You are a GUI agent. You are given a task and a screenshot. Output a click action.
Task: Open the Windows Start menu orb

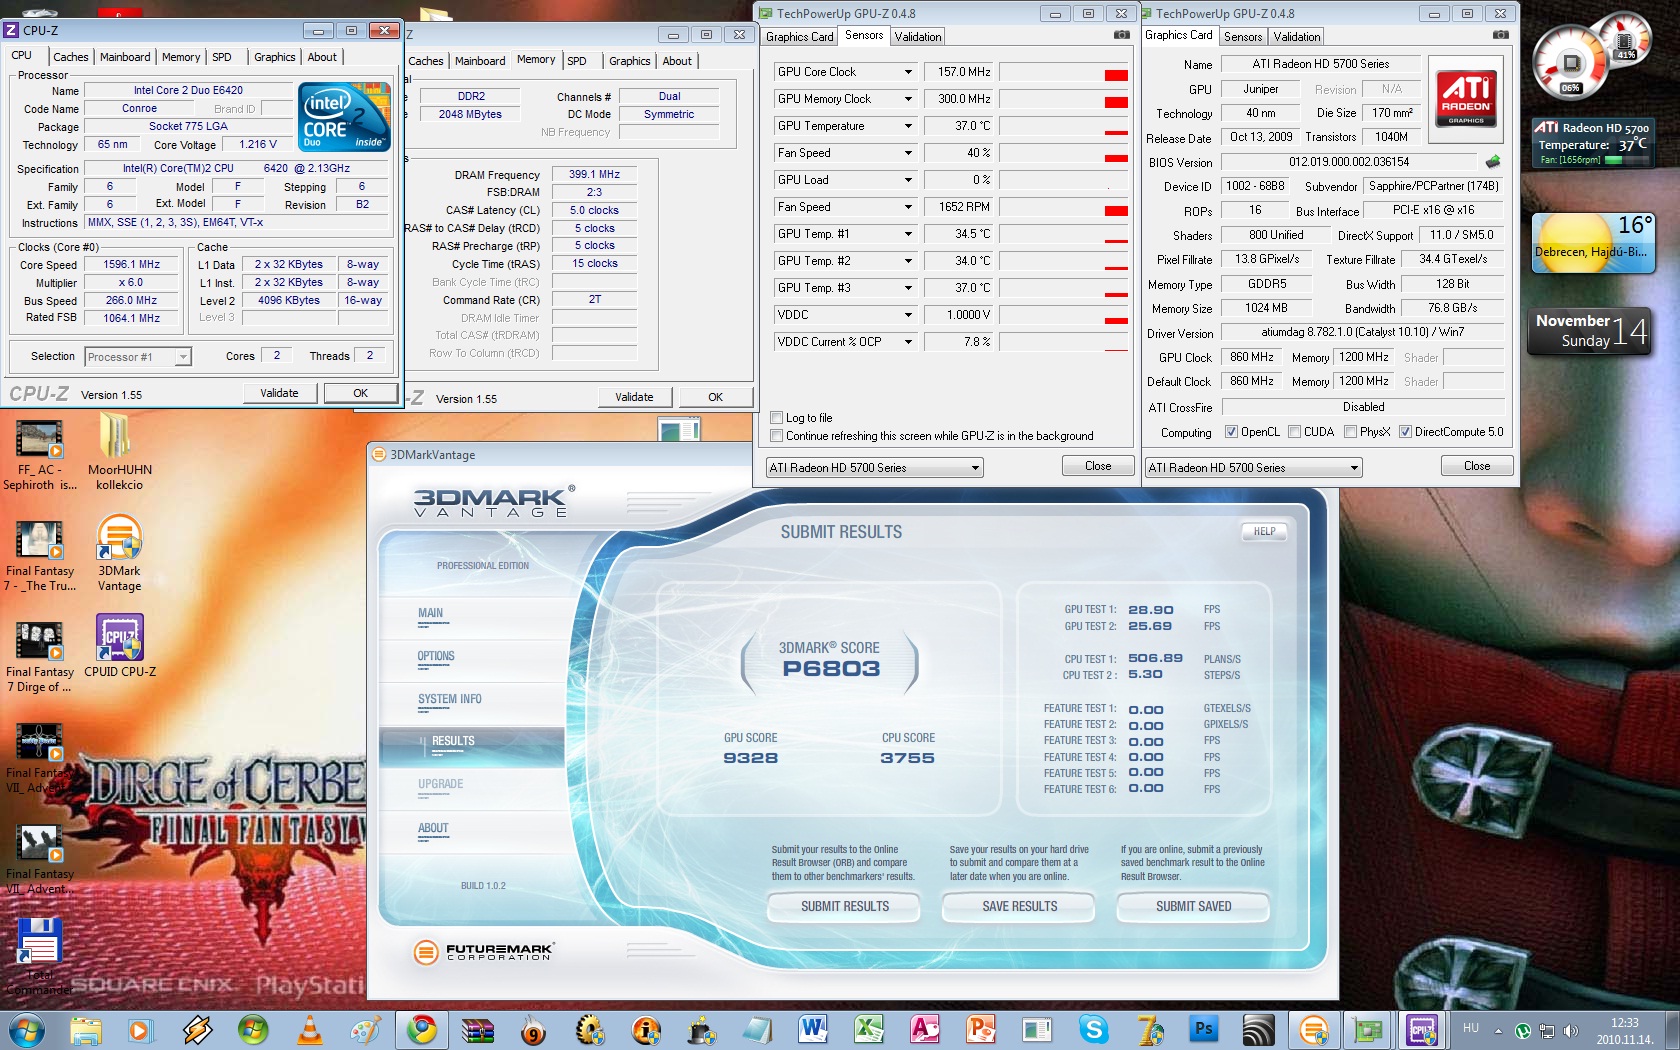(25, 1029)
